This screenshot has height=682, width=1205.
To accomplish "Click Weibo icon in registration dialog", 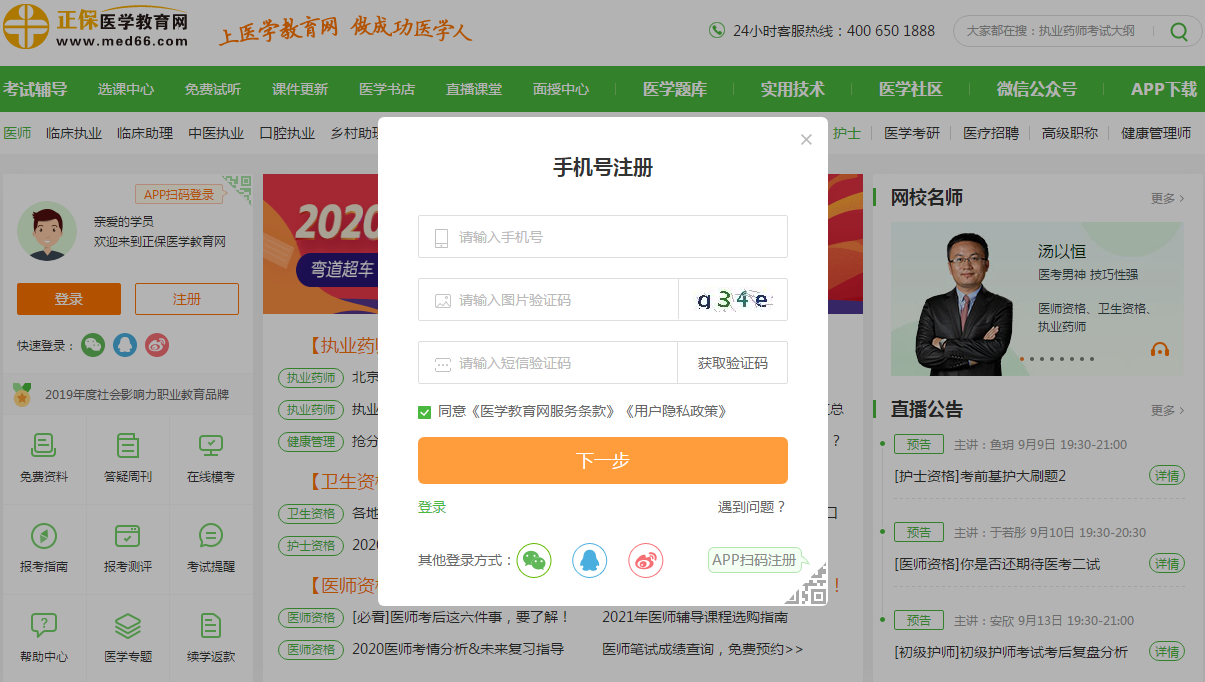I will click(x=646, y=560).
